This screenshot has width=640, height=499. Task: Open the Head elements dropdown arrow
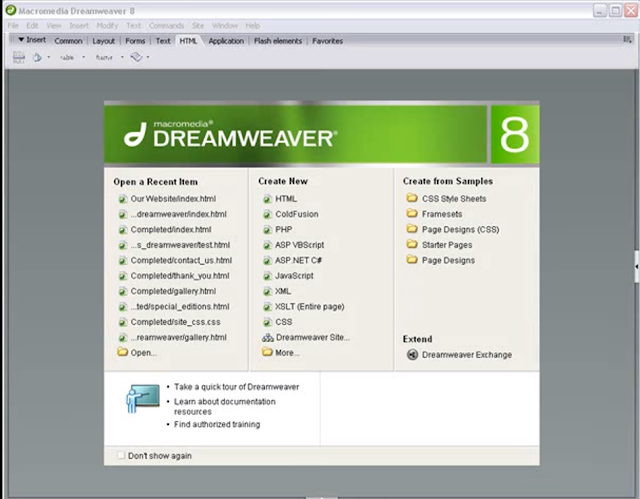49,57
